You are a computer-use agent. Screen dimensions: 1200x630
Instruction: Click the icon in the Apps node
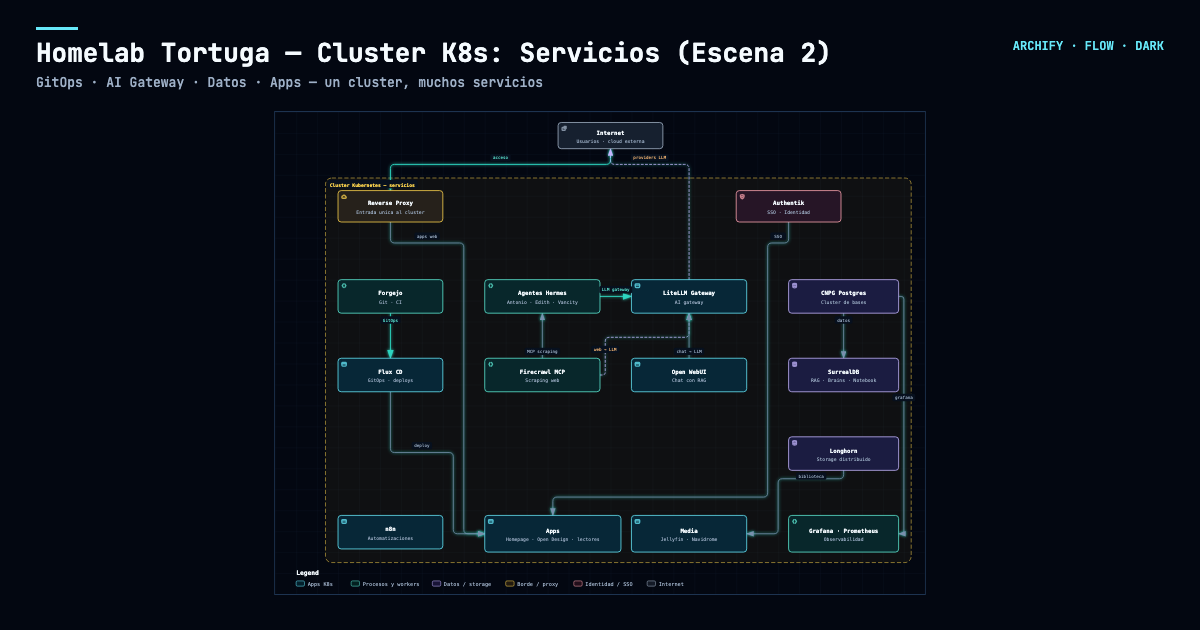pos(491,521)
